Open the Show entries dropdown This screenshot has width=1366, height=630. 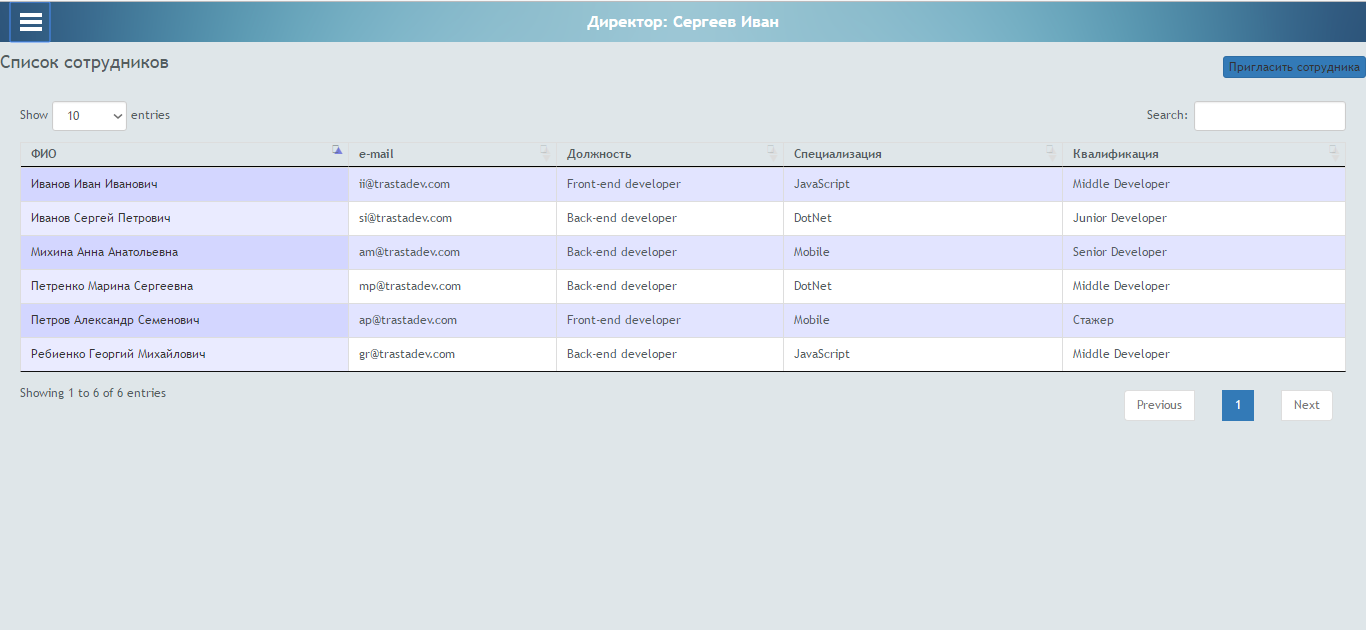tap(89, 116)
